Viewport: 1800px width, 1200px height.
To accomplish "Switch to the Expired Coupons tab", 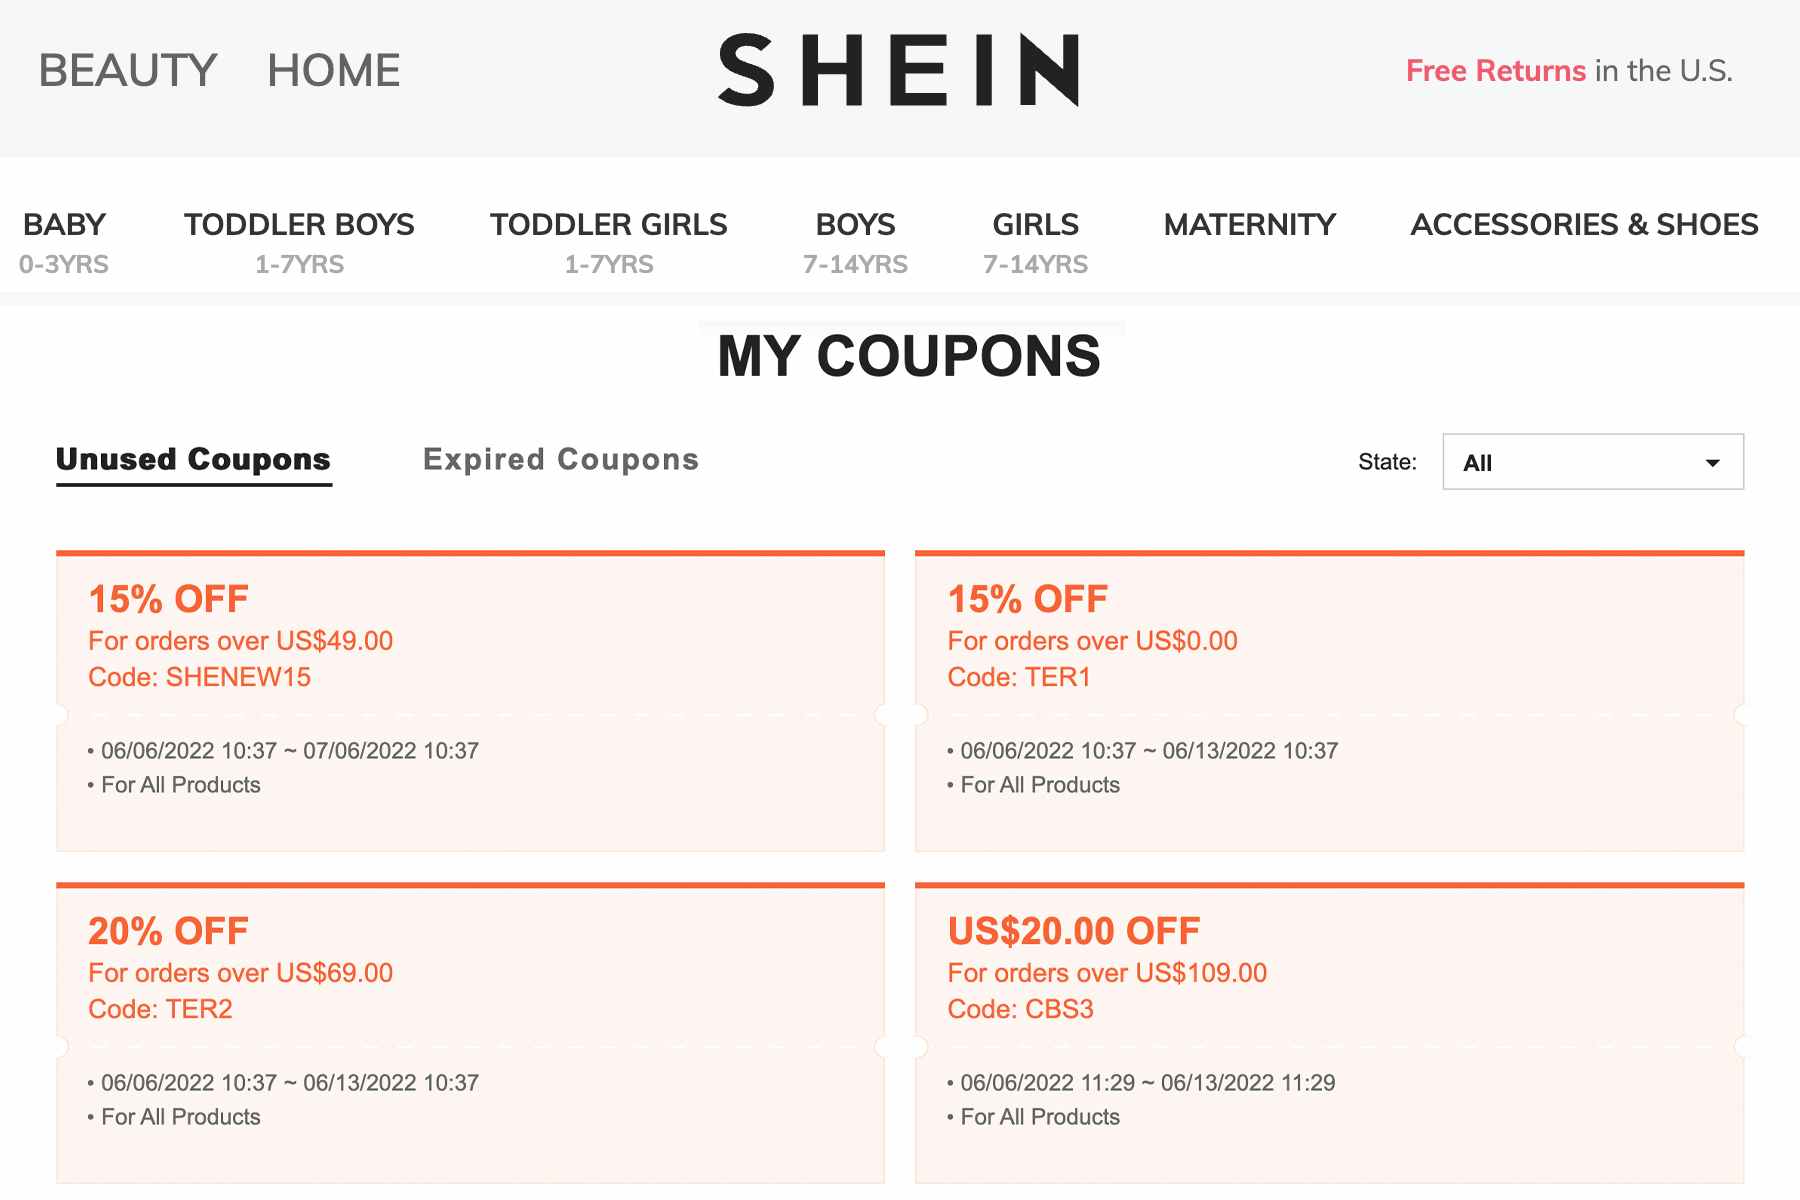I will [x=561, y=459].
